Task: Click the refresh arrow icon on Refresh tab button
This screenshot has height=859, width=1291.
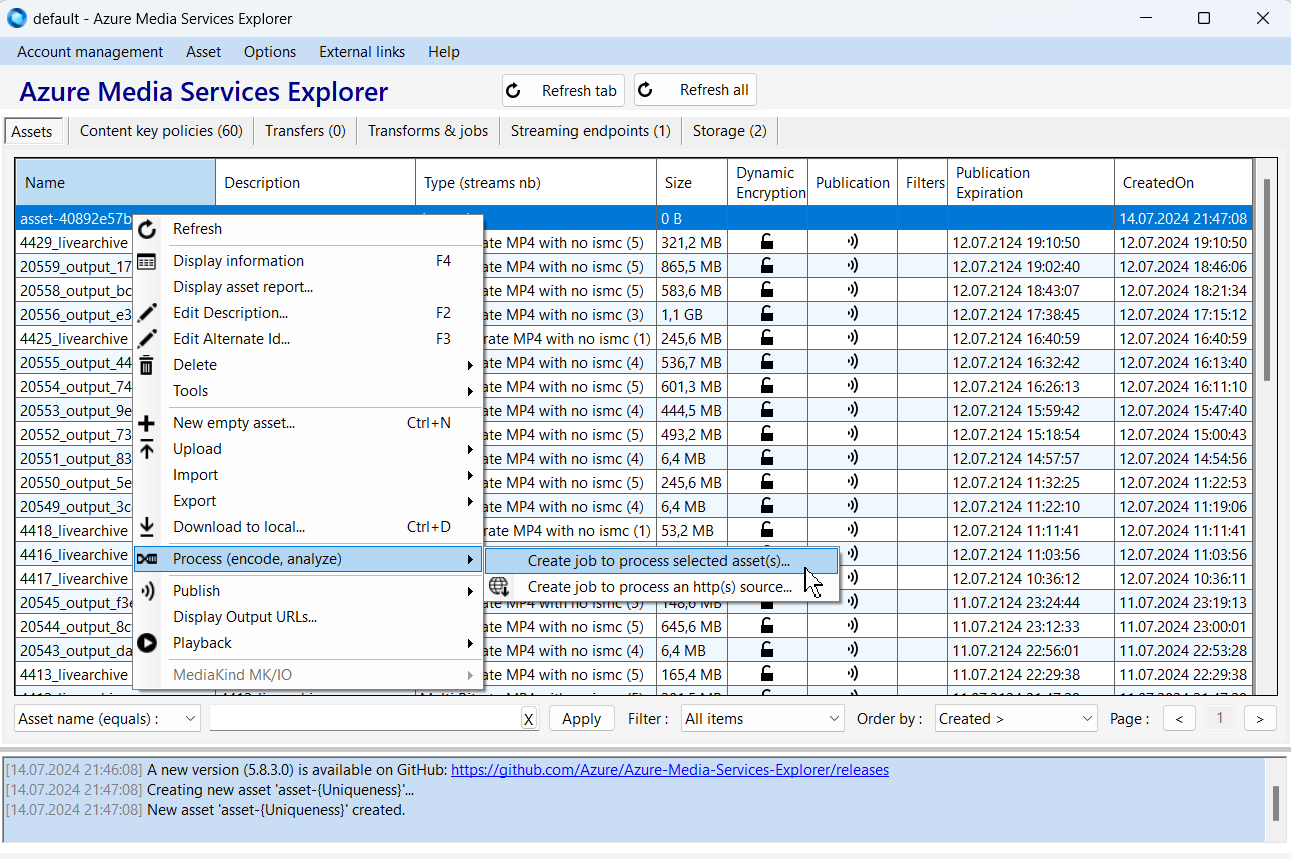Action: pyautogui.click(x=513, y=91)
